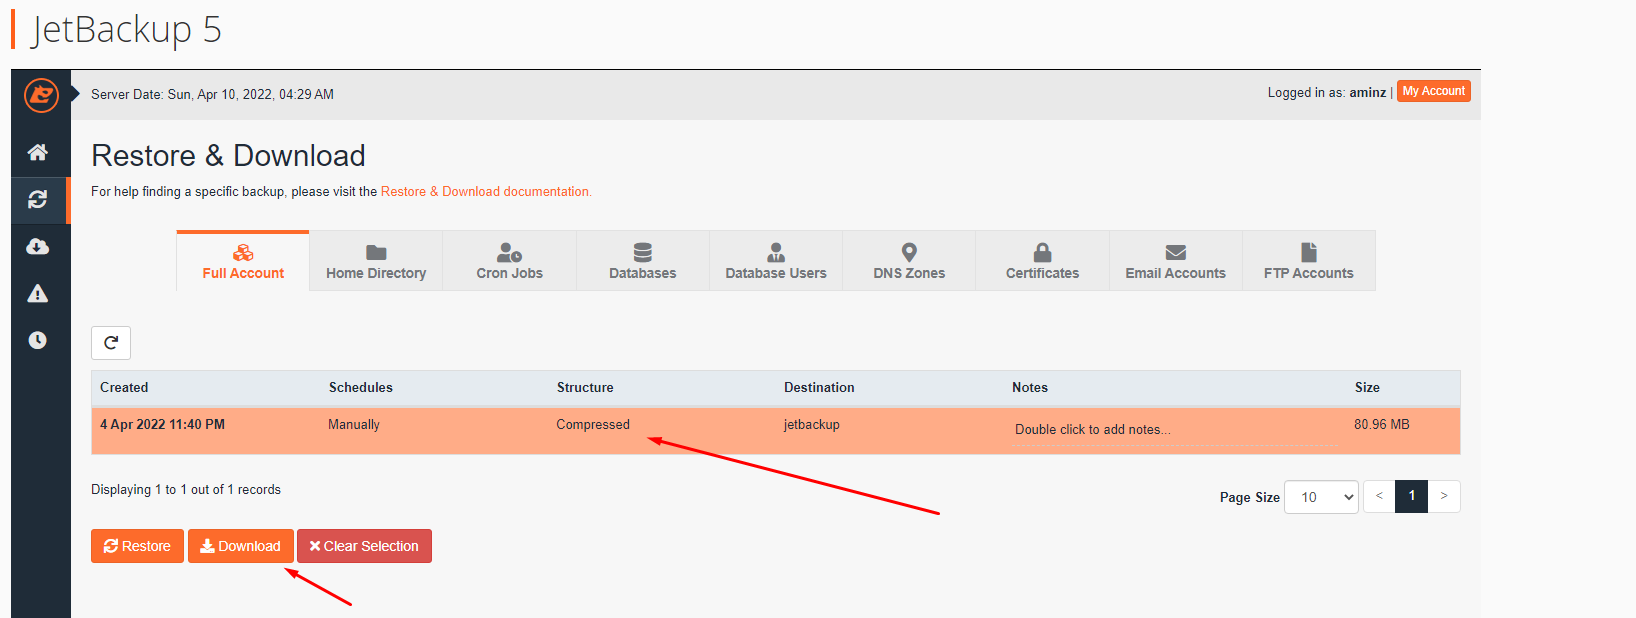Open the Restore & Download documentation link
The width and height of the screenshot is (1636, 618).
click(486, 191)
